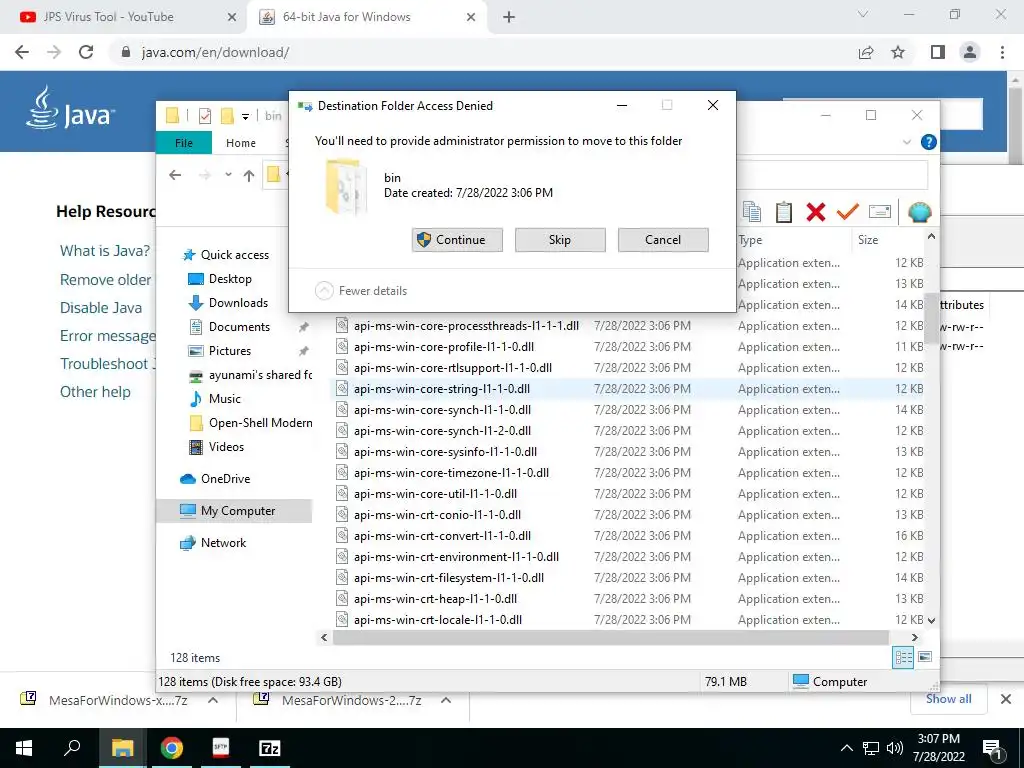This screenshot has width=1024, height=768.
Task: Select api-ms-win-crt-heap-l1-1-0.dll file
Action: [435, 598]
